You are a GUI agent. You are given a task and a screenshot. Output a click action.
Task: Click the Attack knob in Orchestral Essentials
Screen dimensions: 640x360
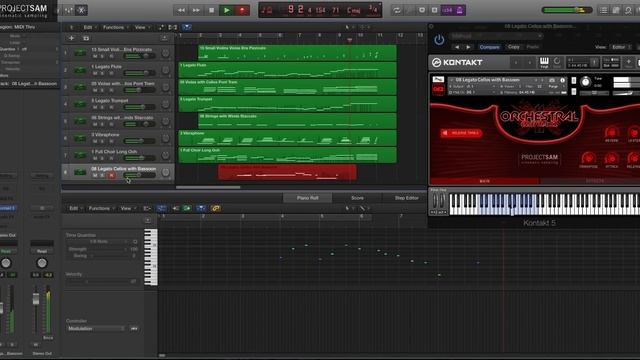coord(611,158)
